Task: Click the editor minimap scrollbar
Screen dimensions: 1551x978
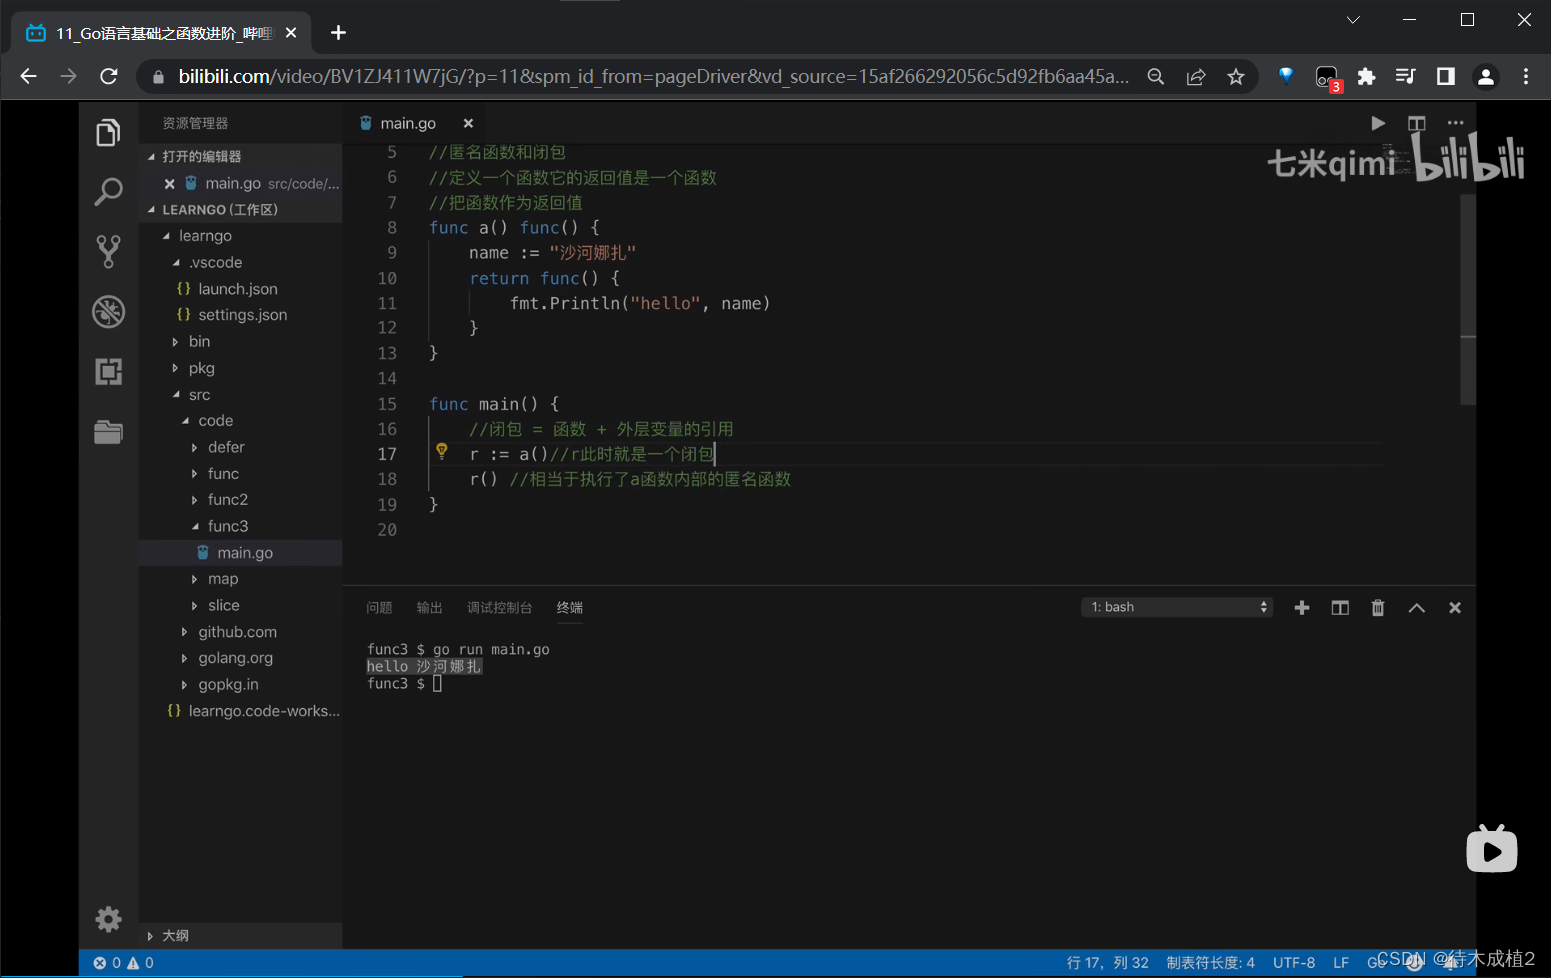Action: click(x=1468, y=300)
